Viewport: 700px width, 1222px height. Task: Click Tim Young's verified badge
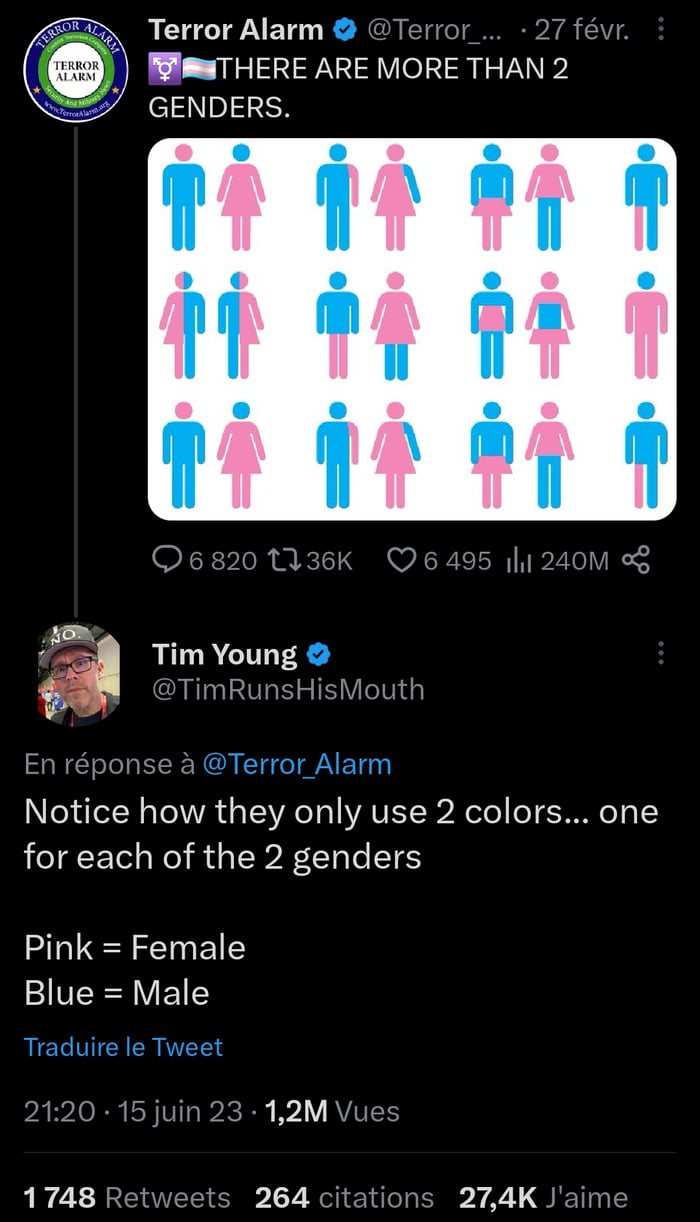tap(319, 654)
